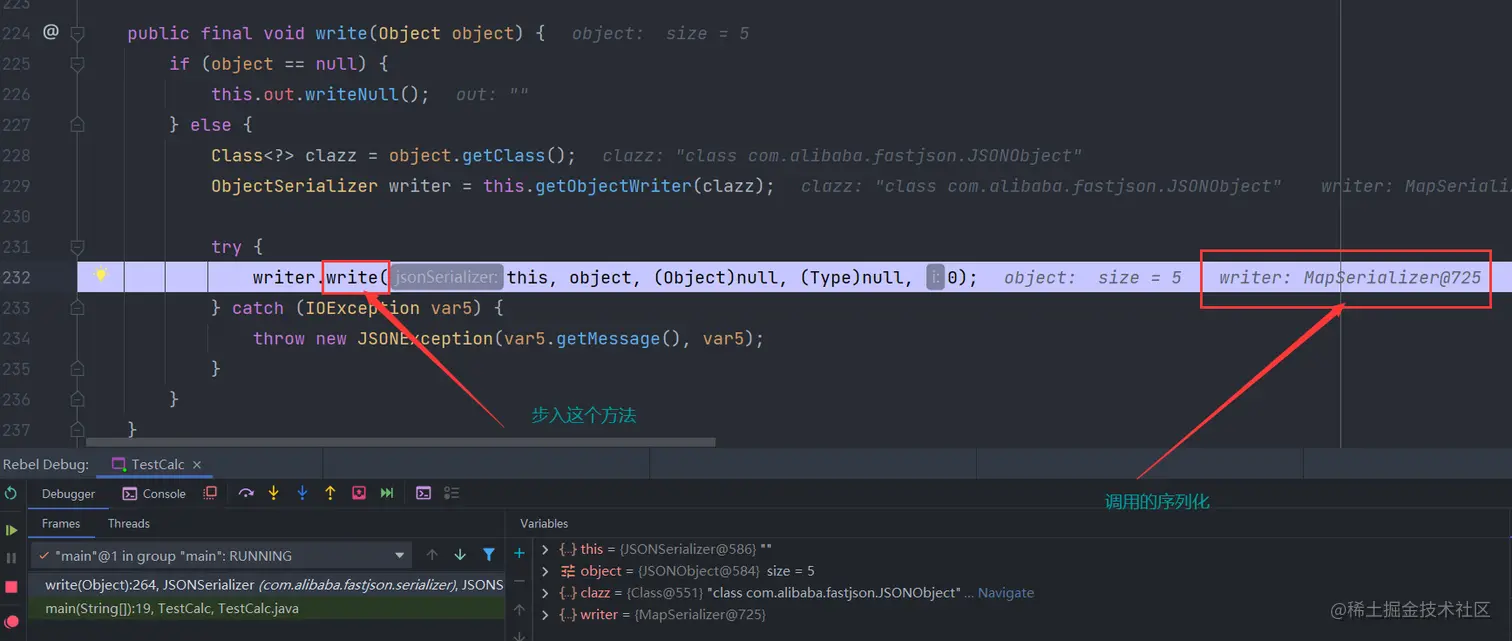Click the Drop Frame icon
The image size is (1512, 641).
(x=358, y=493)
